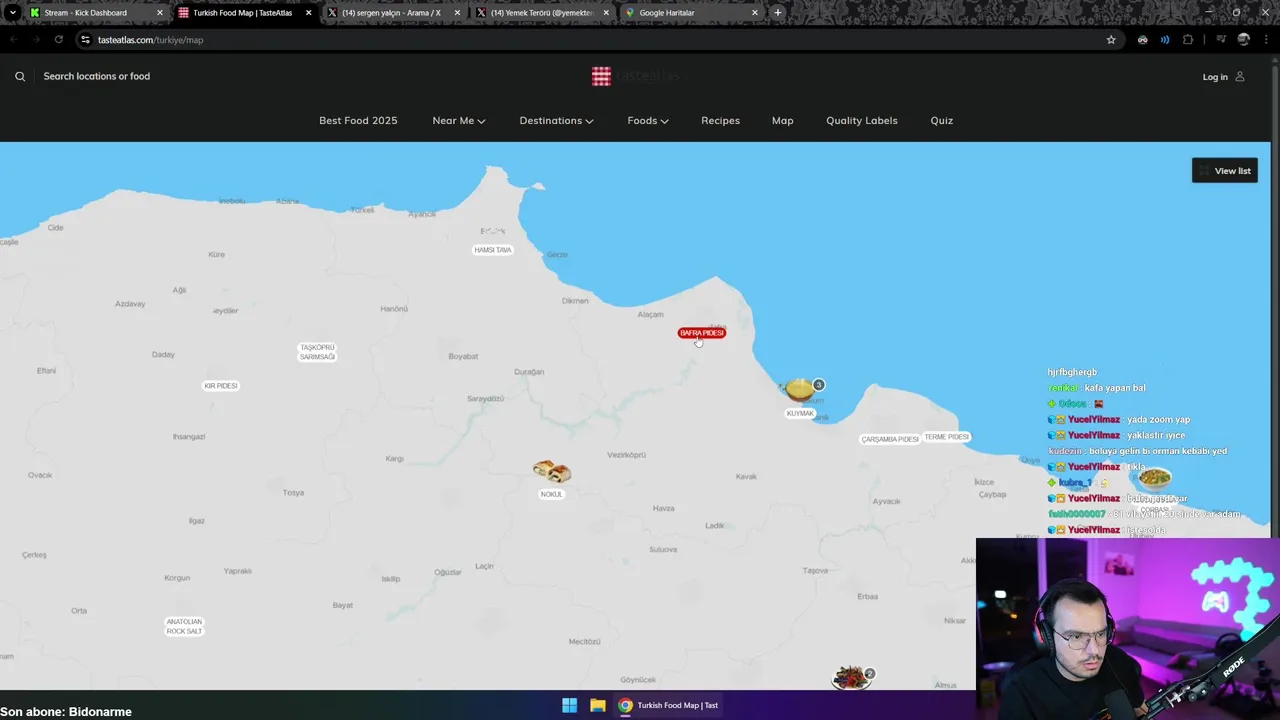
Task: Open the TasteAtlas logo home link
Action: point(636,76)
